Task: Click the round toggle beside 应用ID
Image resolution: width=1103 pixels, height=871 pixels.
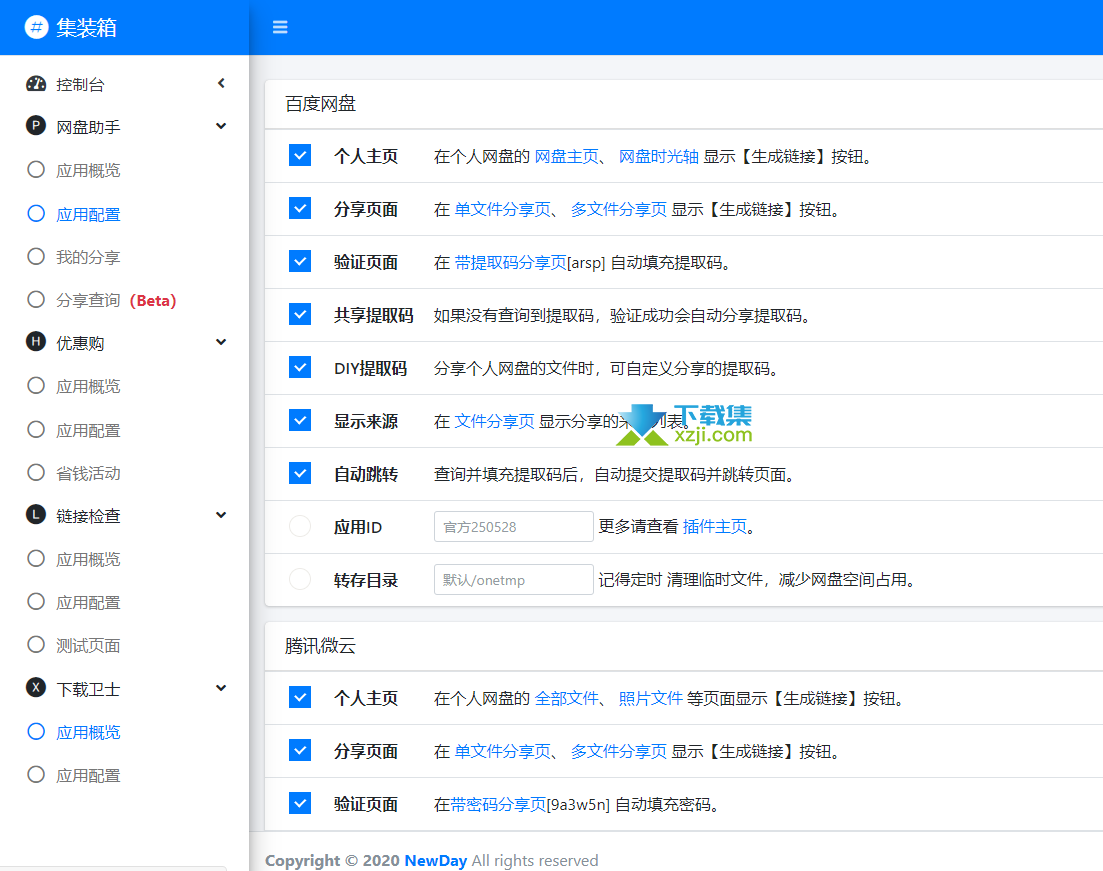Action: point(300,526)
